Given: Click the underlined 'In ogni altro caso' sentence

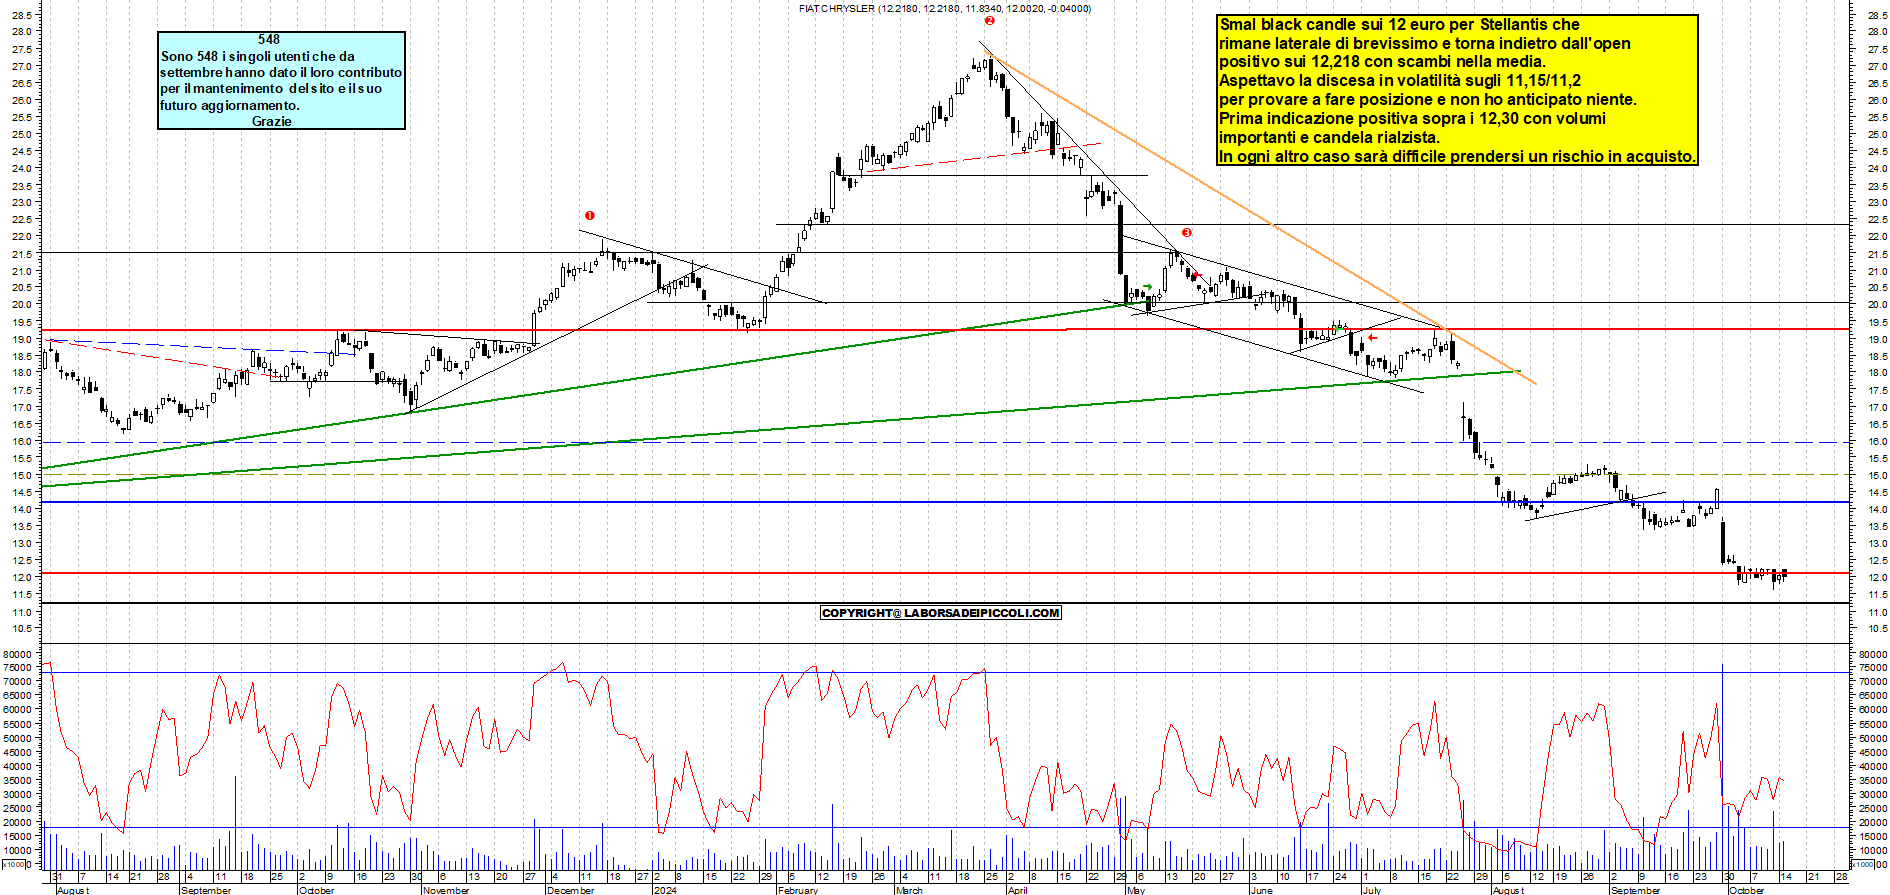Looking at the screenshot, I should point(1457,156).
